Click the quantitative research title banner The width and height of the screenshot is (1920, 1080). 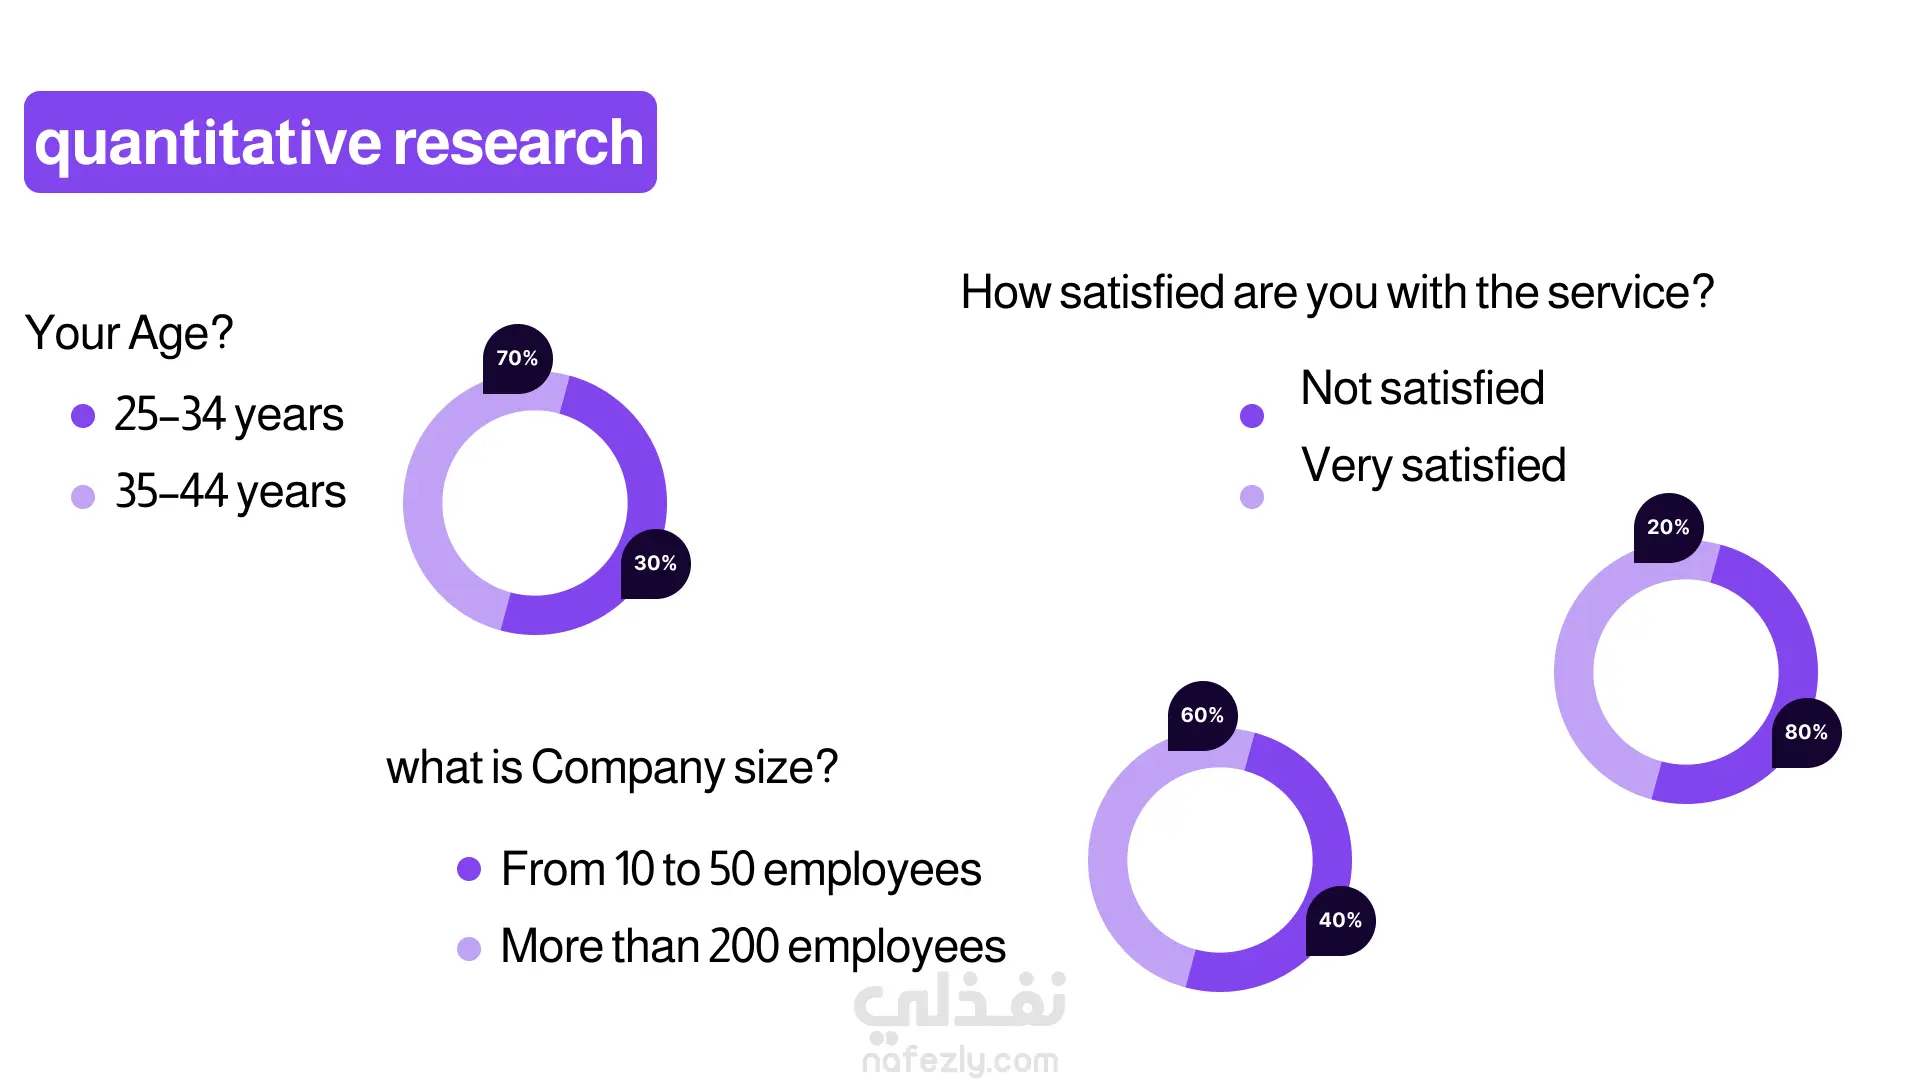[340, 142]
